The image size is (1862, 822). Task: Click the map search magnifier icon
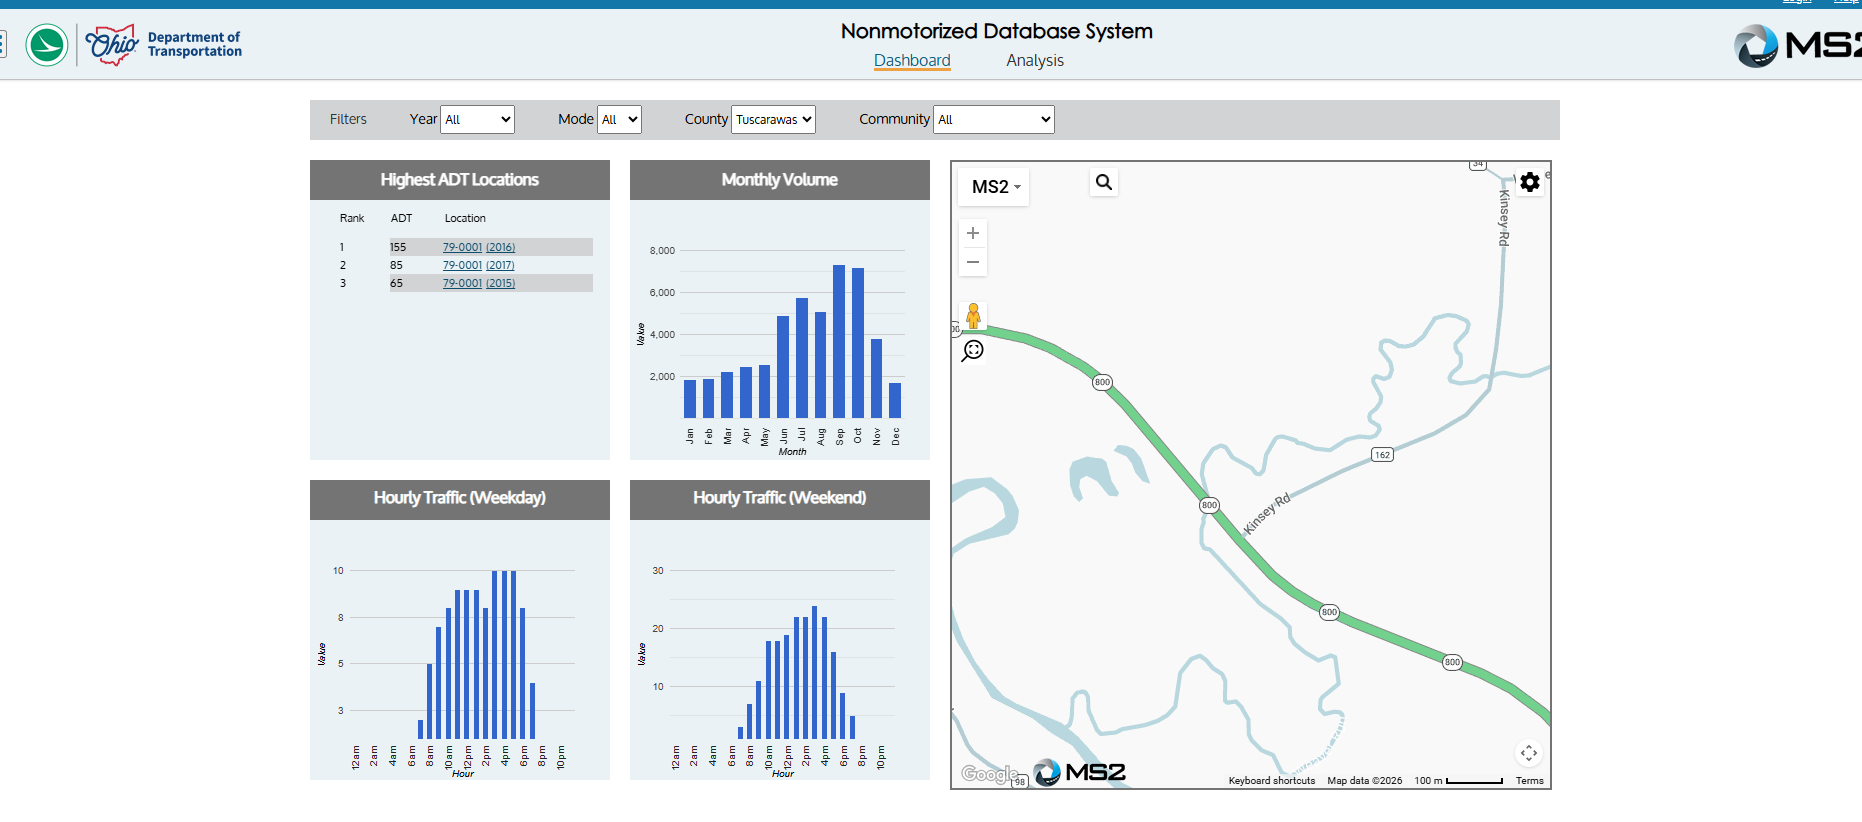(1103, 182)
